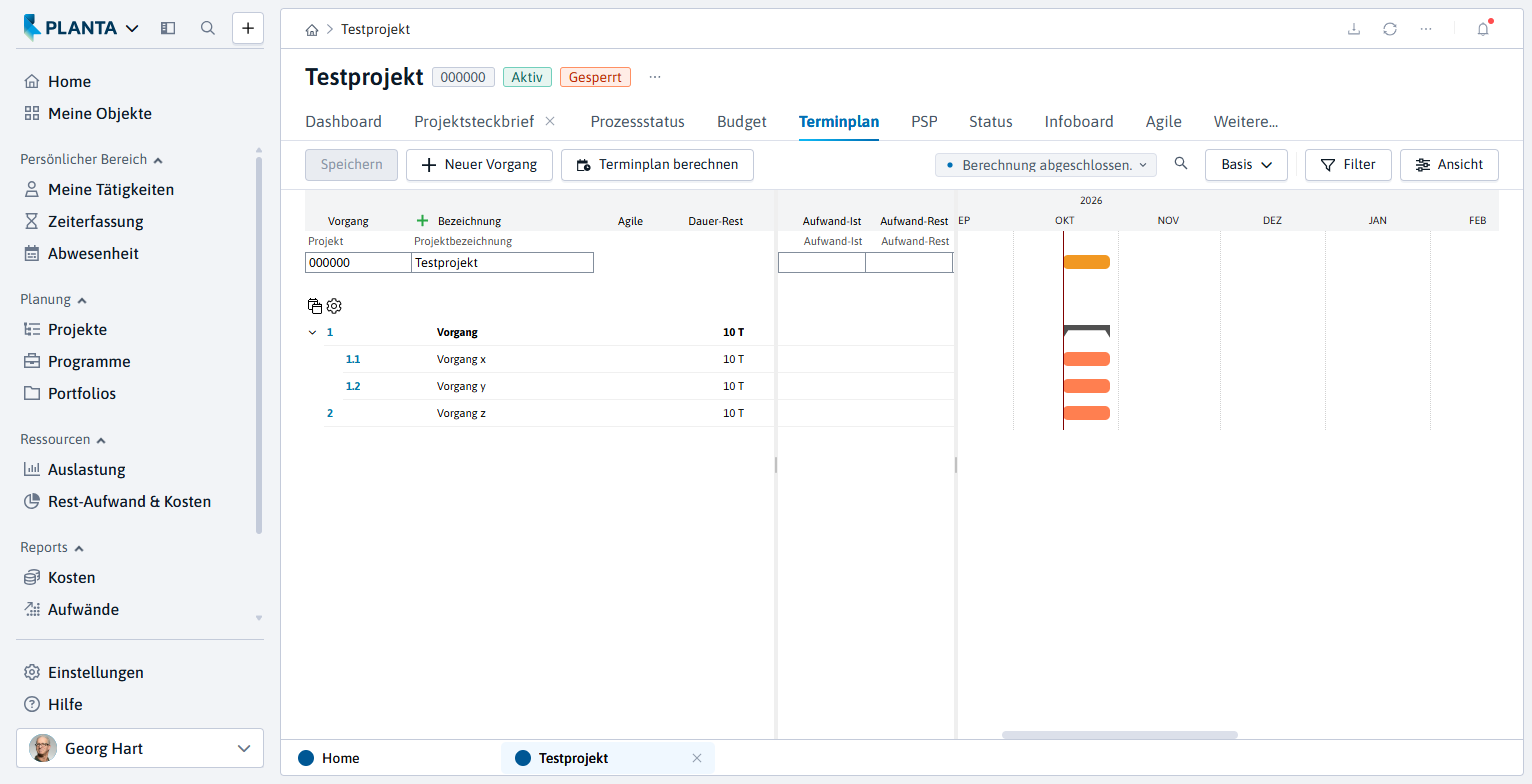Image resolution: width=1532 pixels, height=784 pixels.
Task: Click the download icon in top bar
Action: pos(1354,29)
